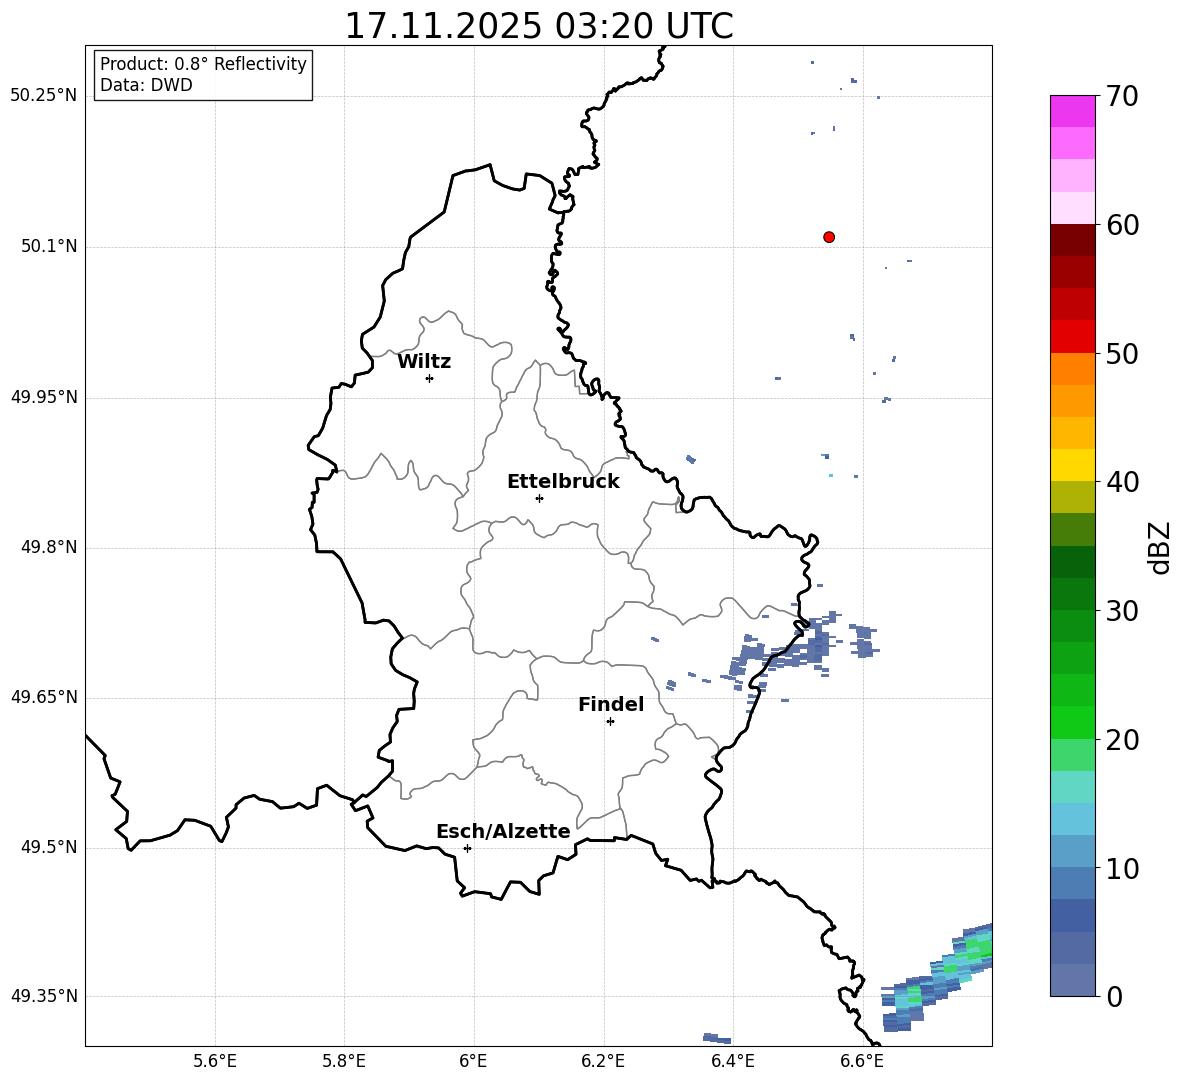Viewport: 1184px width, 1081px height.
Task: Click the 30 colorbar tick label
Action: tap(1122, 611)
